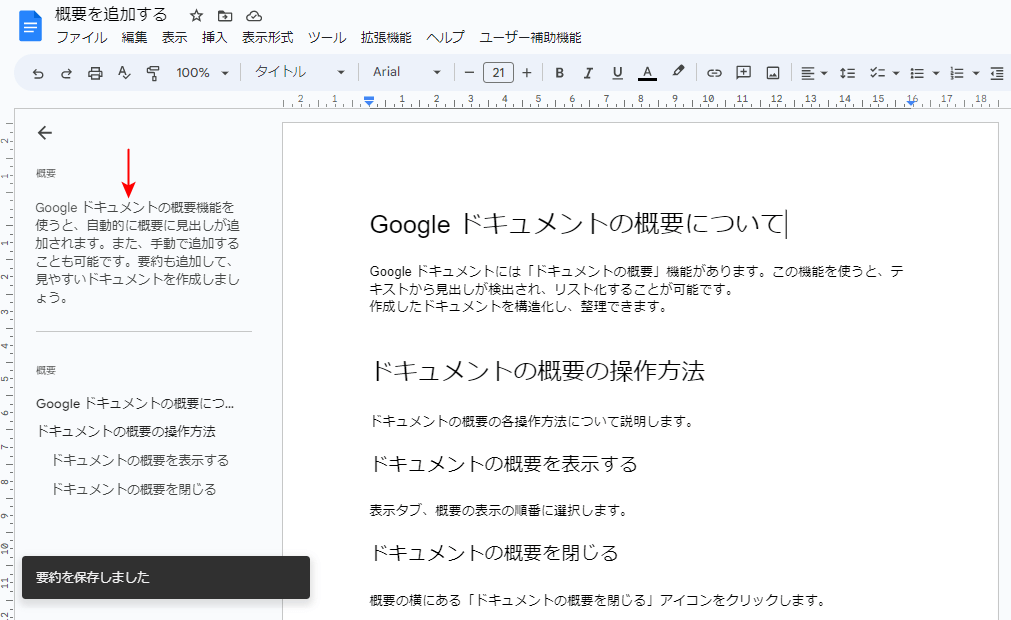Click the title Google ドキュメントの概要について

click(576, 224)
